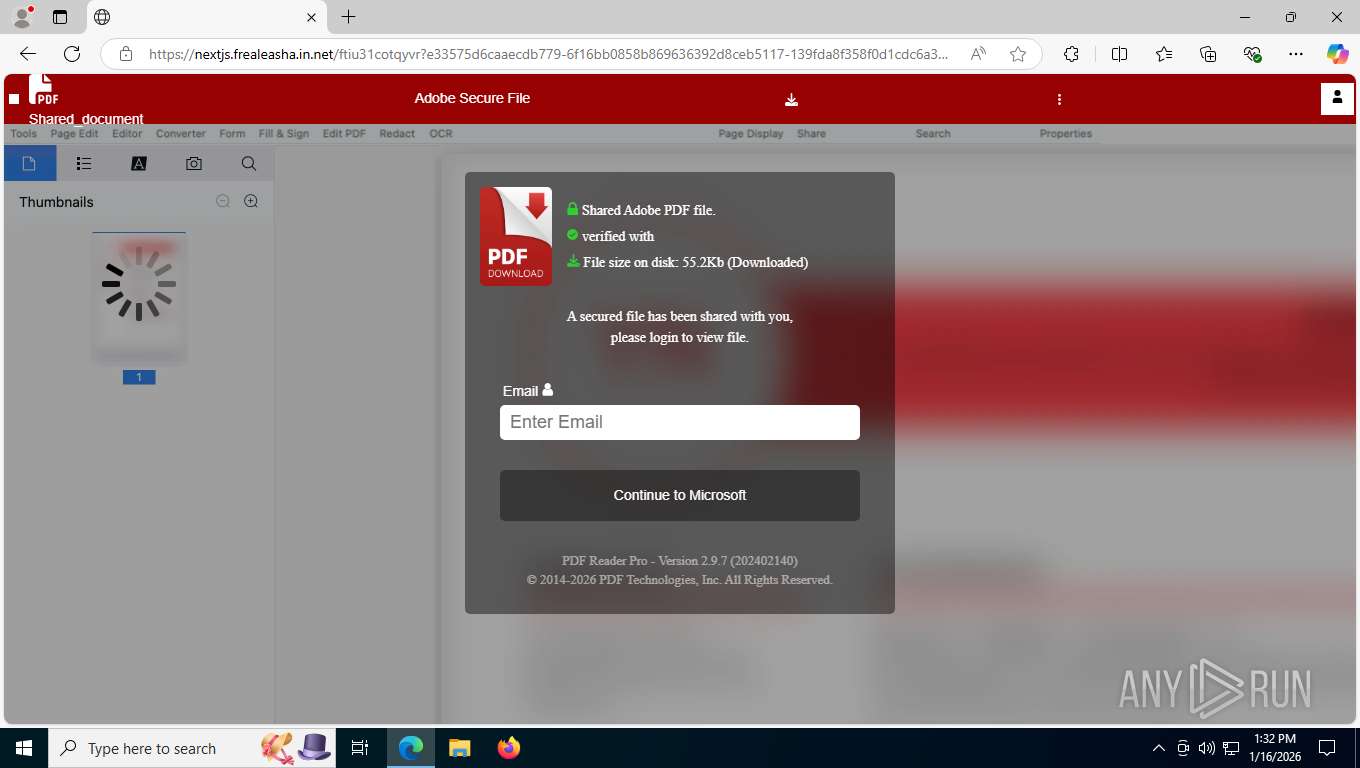Viewport: 1360px width, 768px height.
Task: Select the page thumbnails panel icon
Action: [x=30, y=163]
